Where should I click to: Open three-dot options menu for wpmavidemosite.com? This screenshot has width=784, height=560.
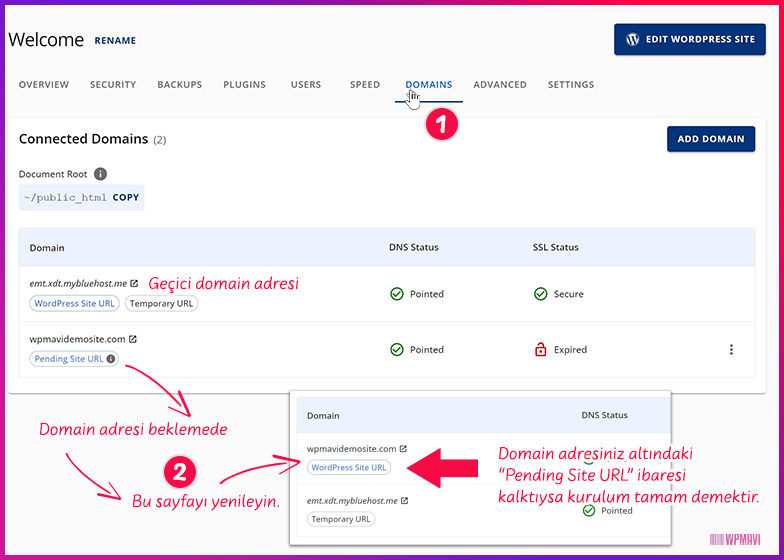[x=731, y=350]
